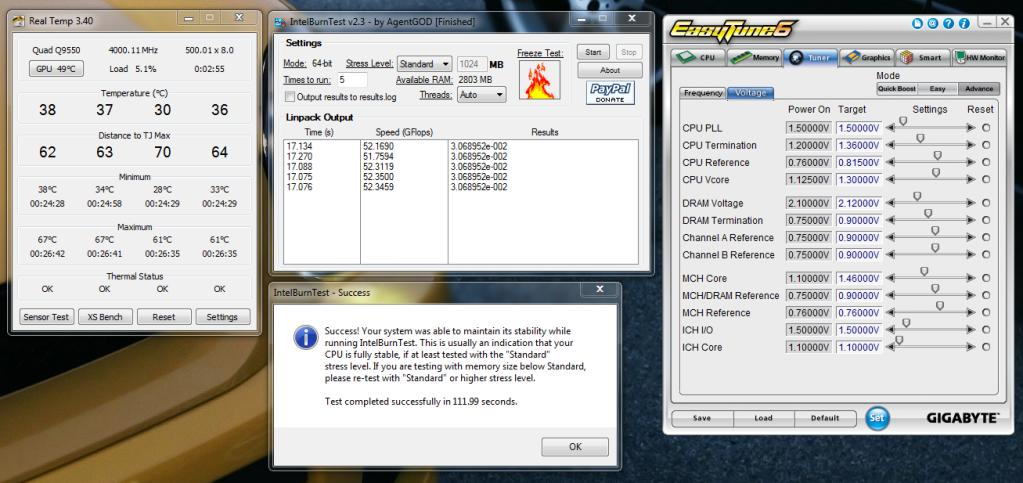Viewport: 1023px width, 483px height.
Task: Click the blue Set button in EasyTune6
Action: coord(878,418)
